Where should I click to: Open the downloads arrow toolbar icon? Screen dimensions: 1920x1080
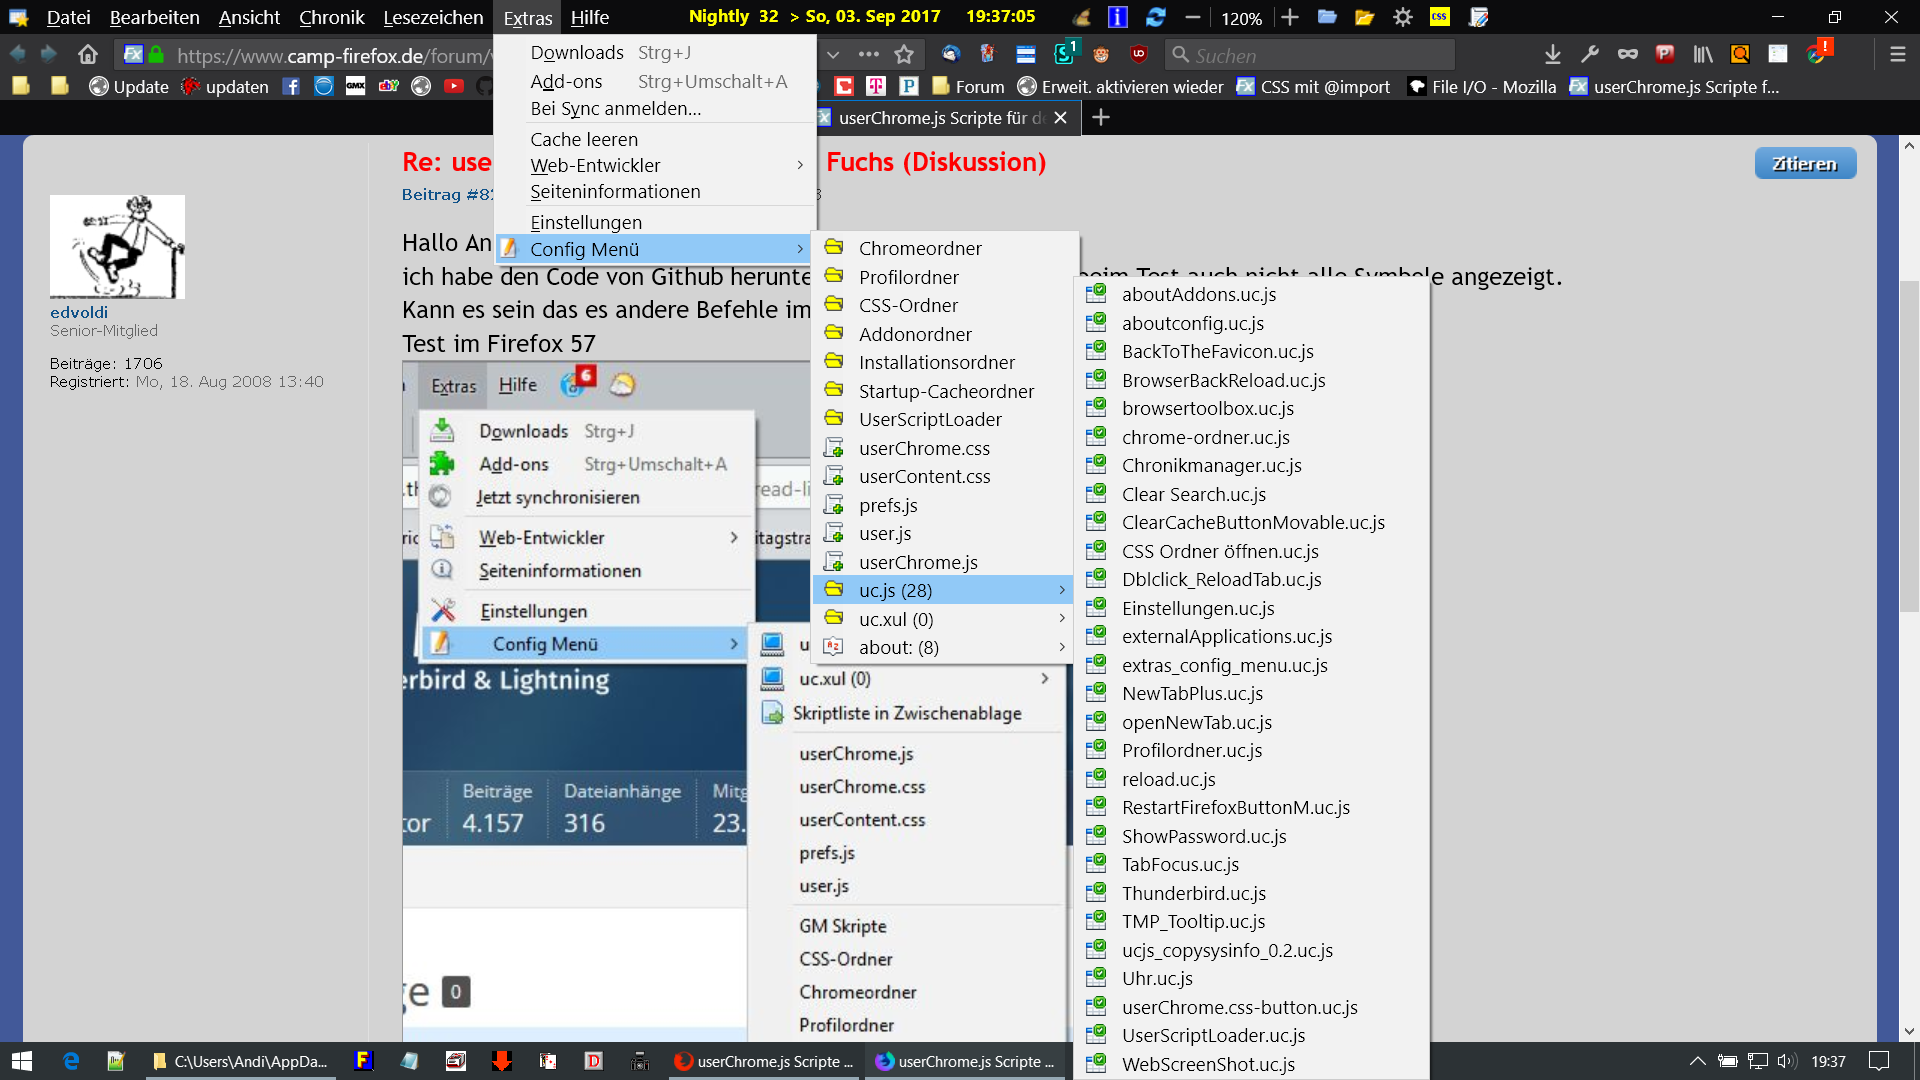(x=1552, y=54)
